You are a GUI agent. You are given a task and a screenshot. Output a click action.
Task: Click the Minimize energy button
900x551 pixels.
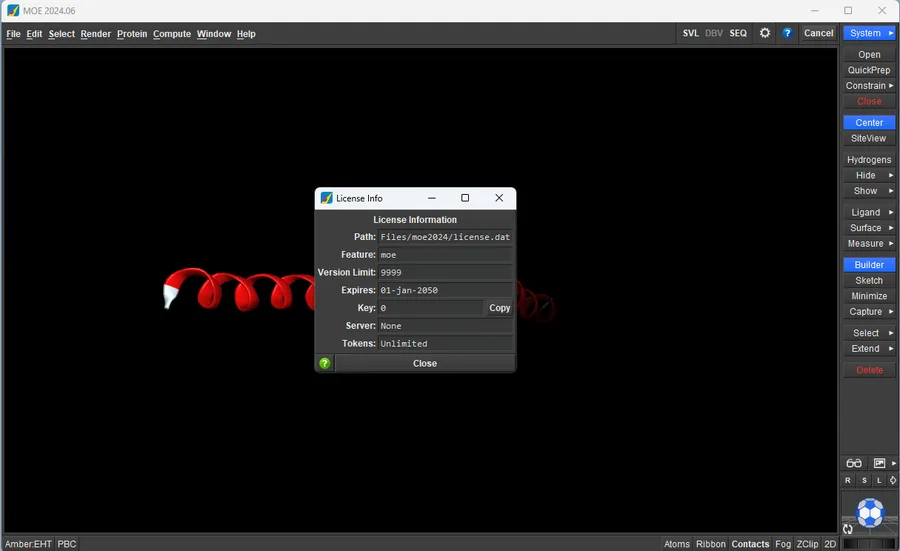tap(869, 296)
